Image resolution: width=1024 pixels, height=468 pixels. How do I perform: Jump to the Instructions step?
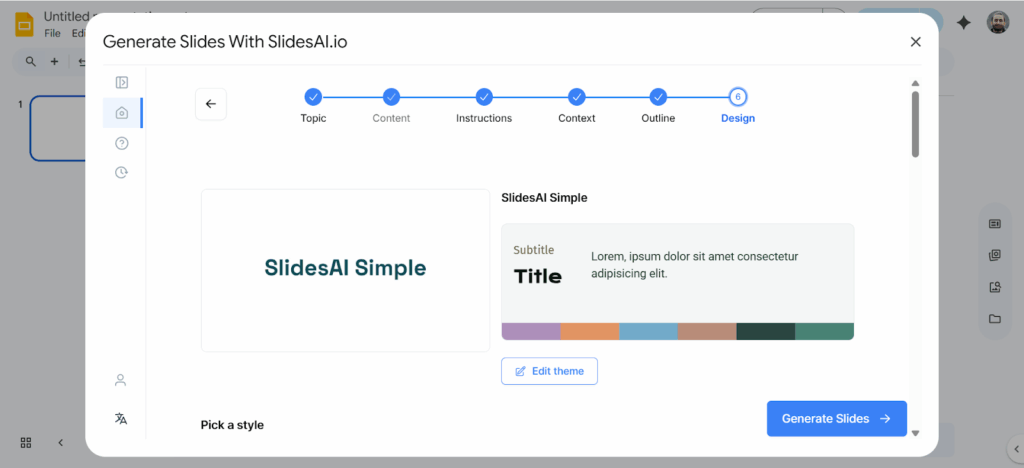(484, 97)
